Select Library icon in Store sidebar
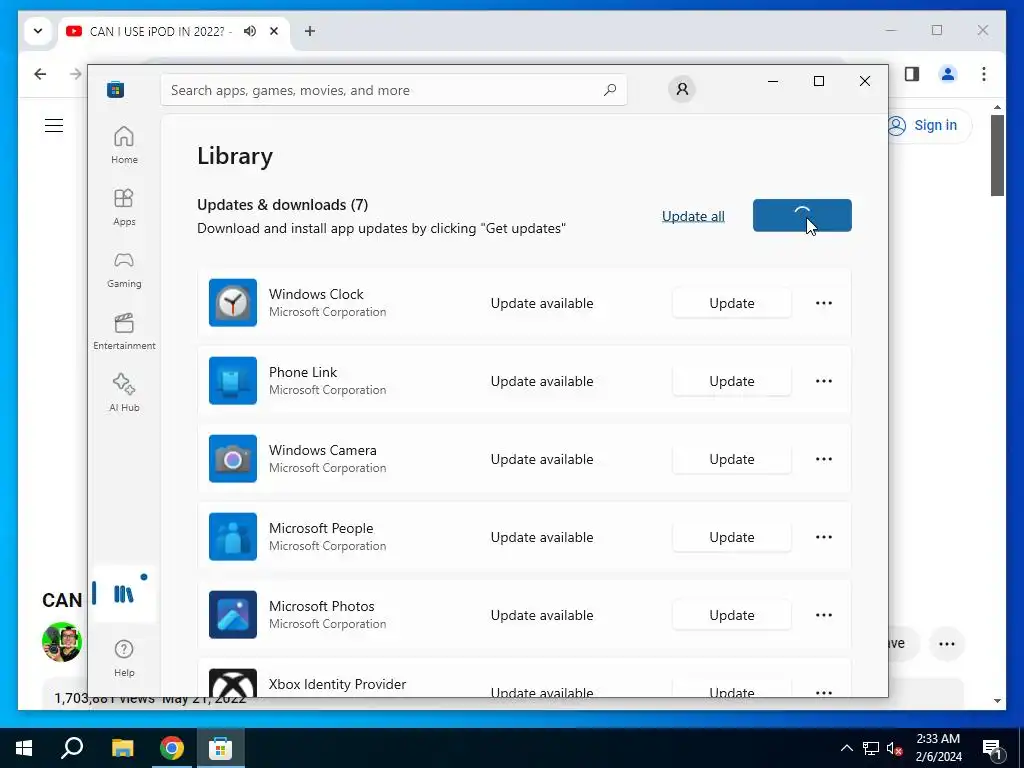This screenshot has width=1024, height=768. pos(124,594)
